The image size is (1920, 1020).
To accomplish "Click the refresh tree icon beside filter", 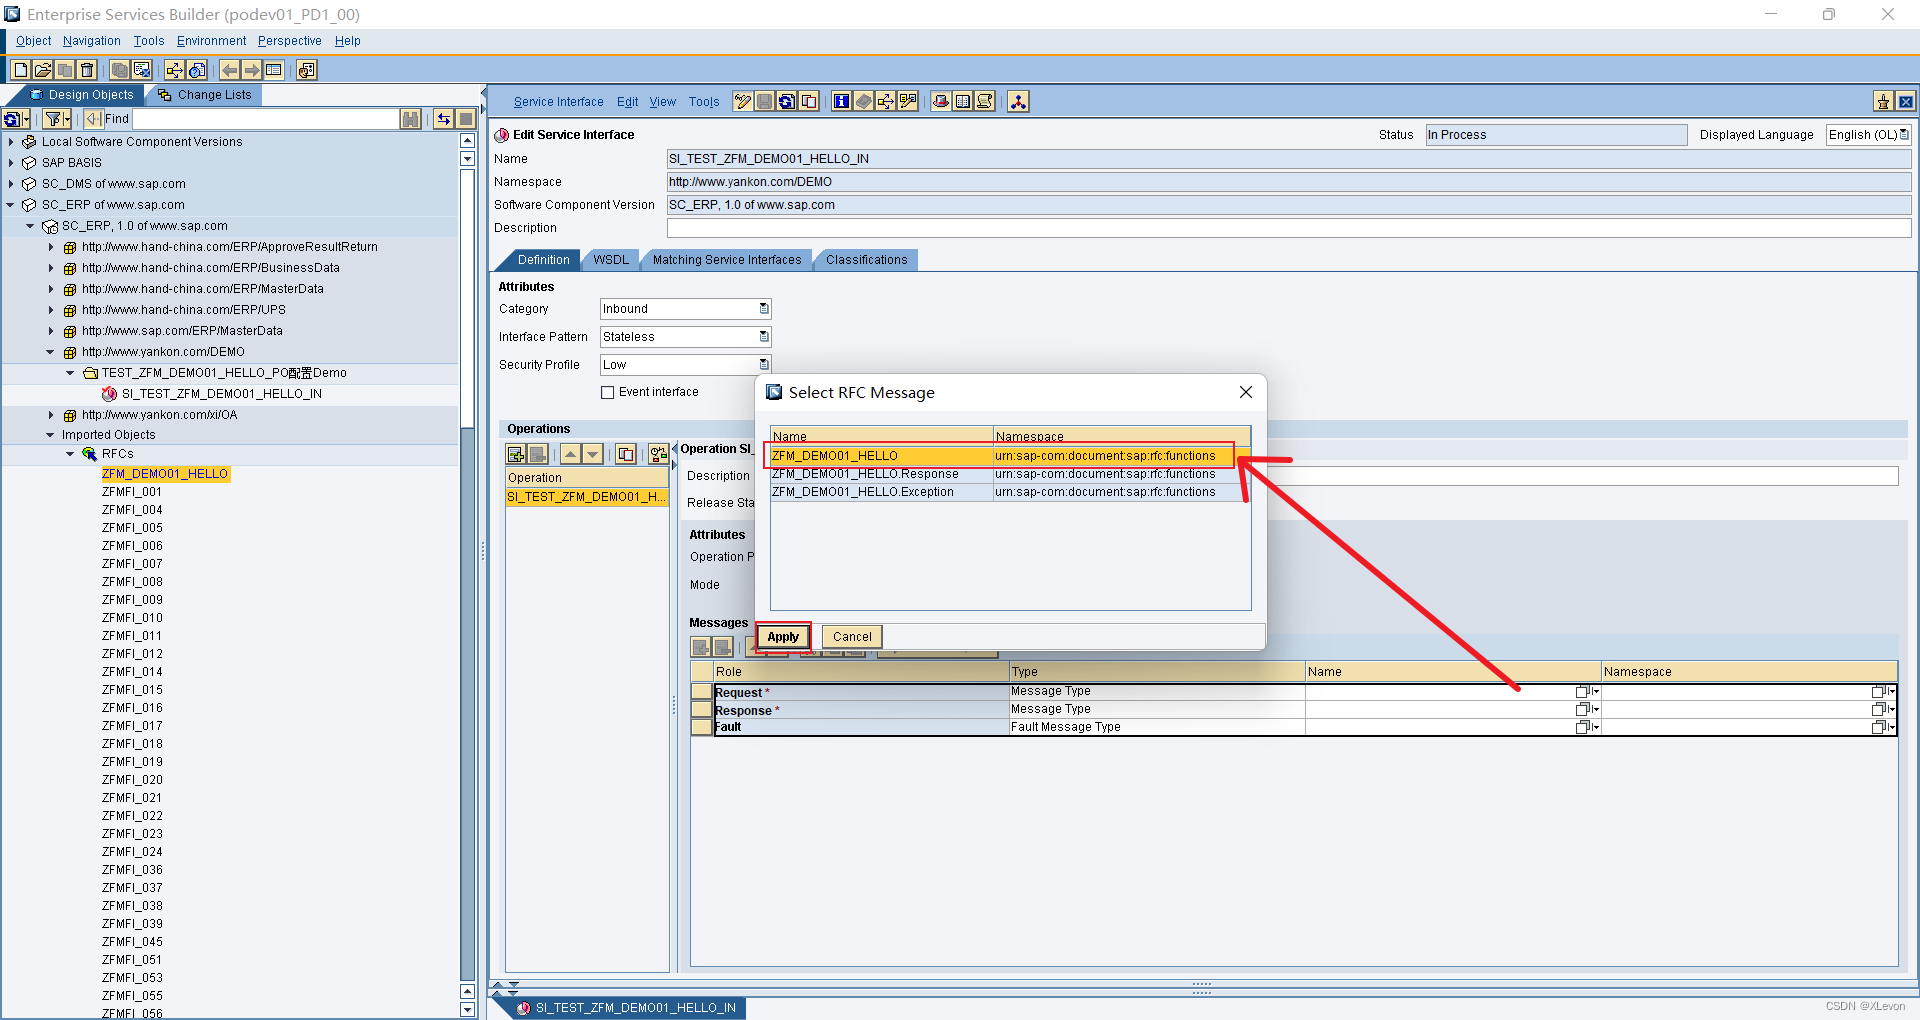I will click(14, 119).
